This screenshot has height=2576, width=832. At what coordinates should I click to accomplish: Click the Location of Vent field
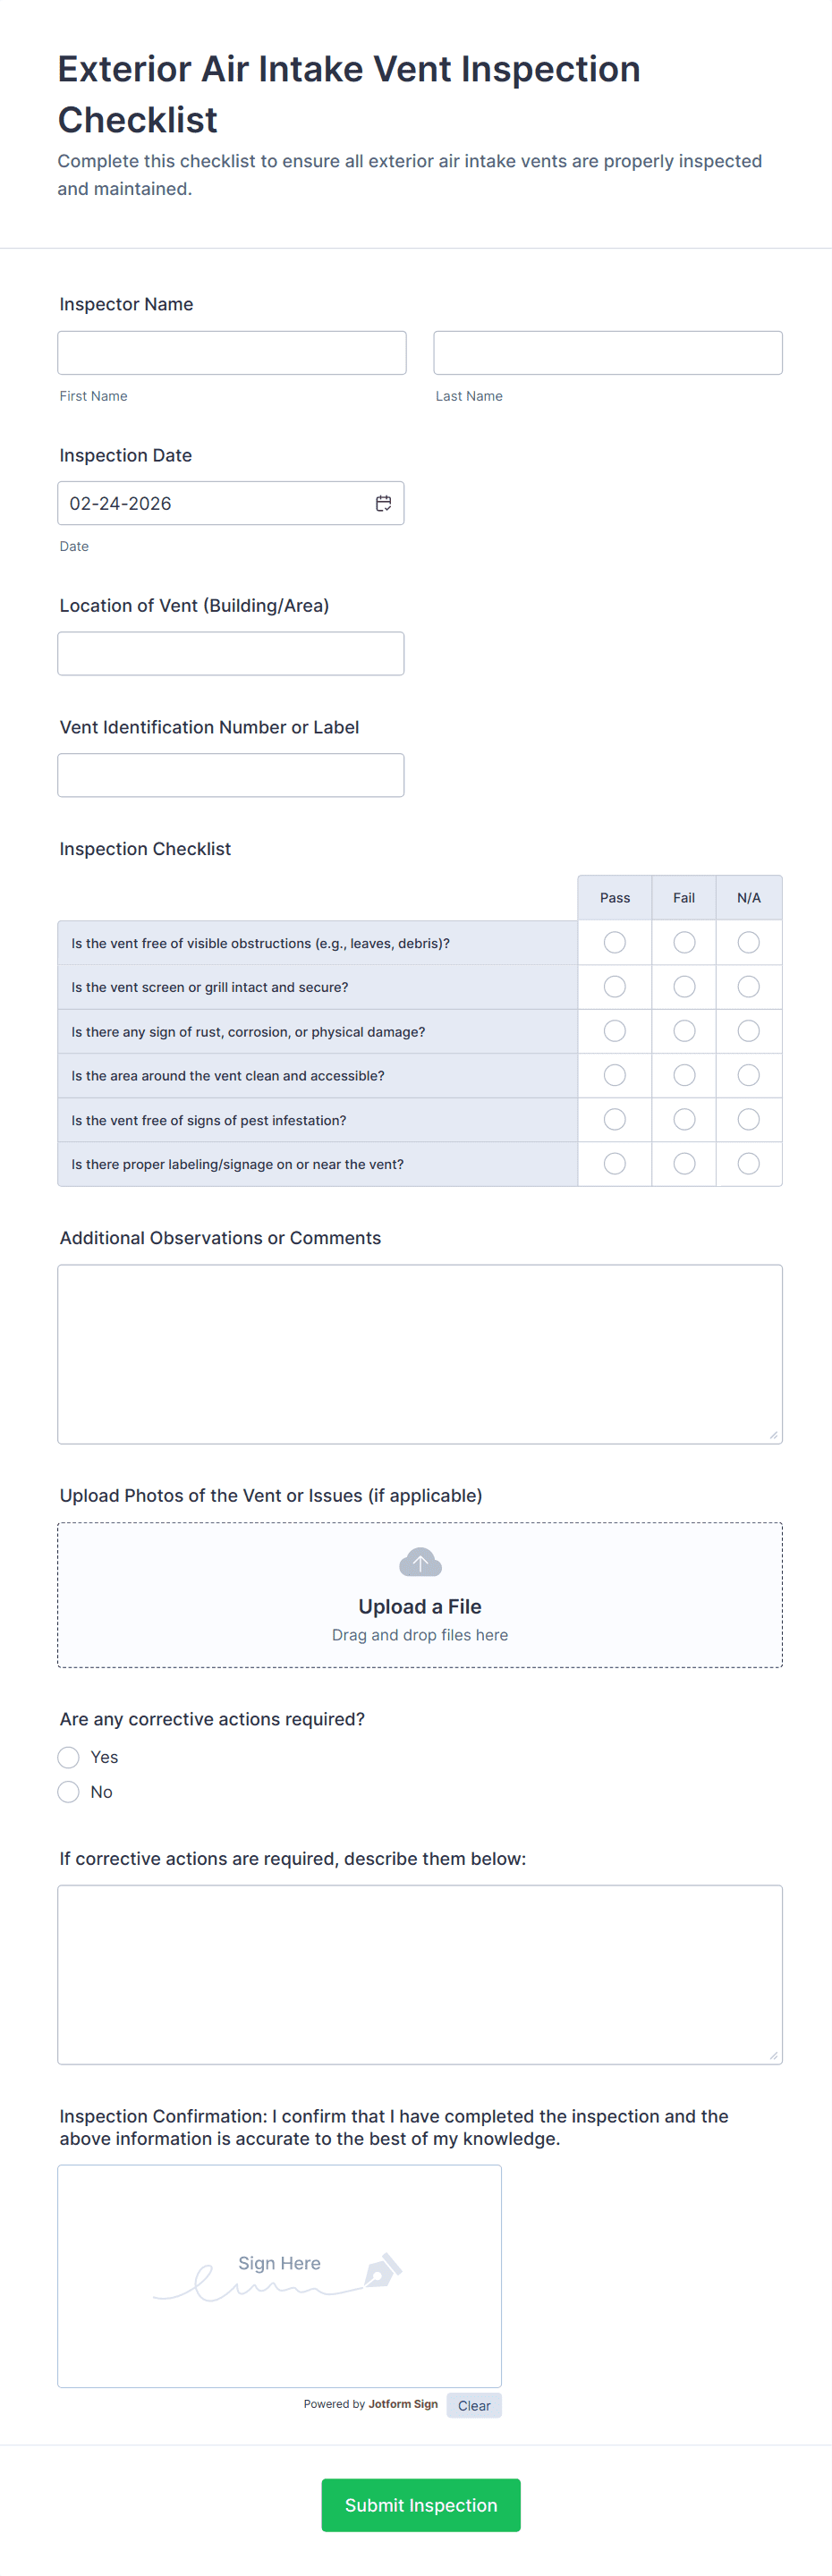(231, 654)
